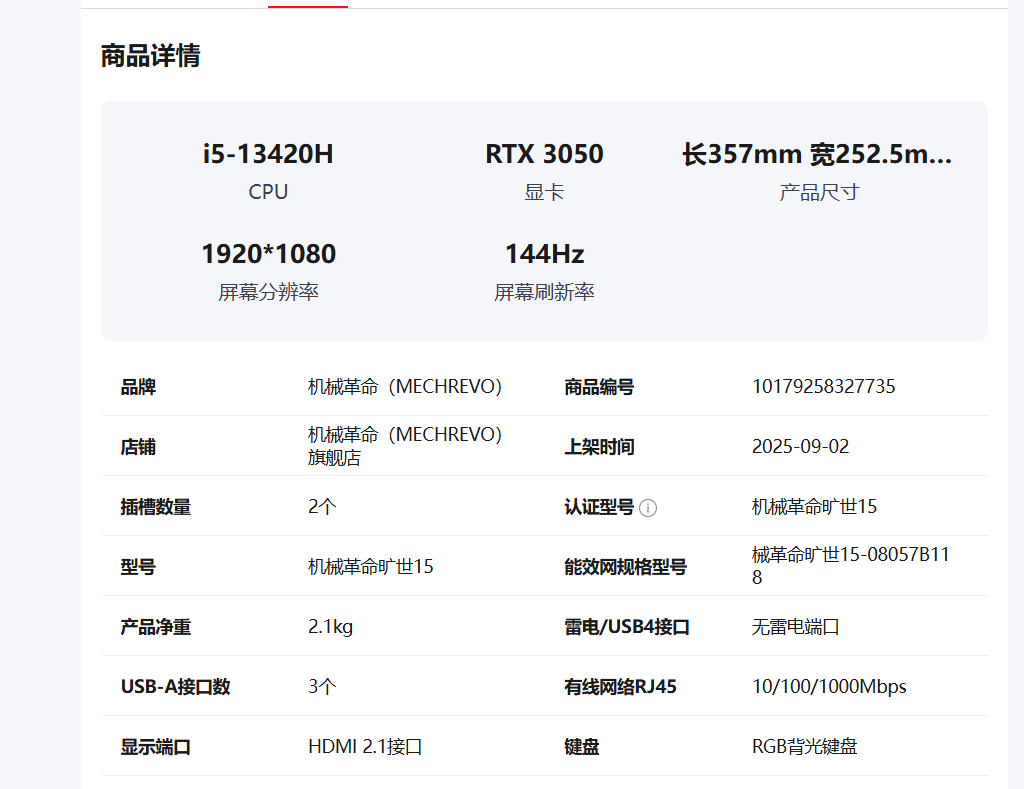The image size is (1024, 789).
Task: Click the 显示端口 label
Action: (x=156, y=747)
